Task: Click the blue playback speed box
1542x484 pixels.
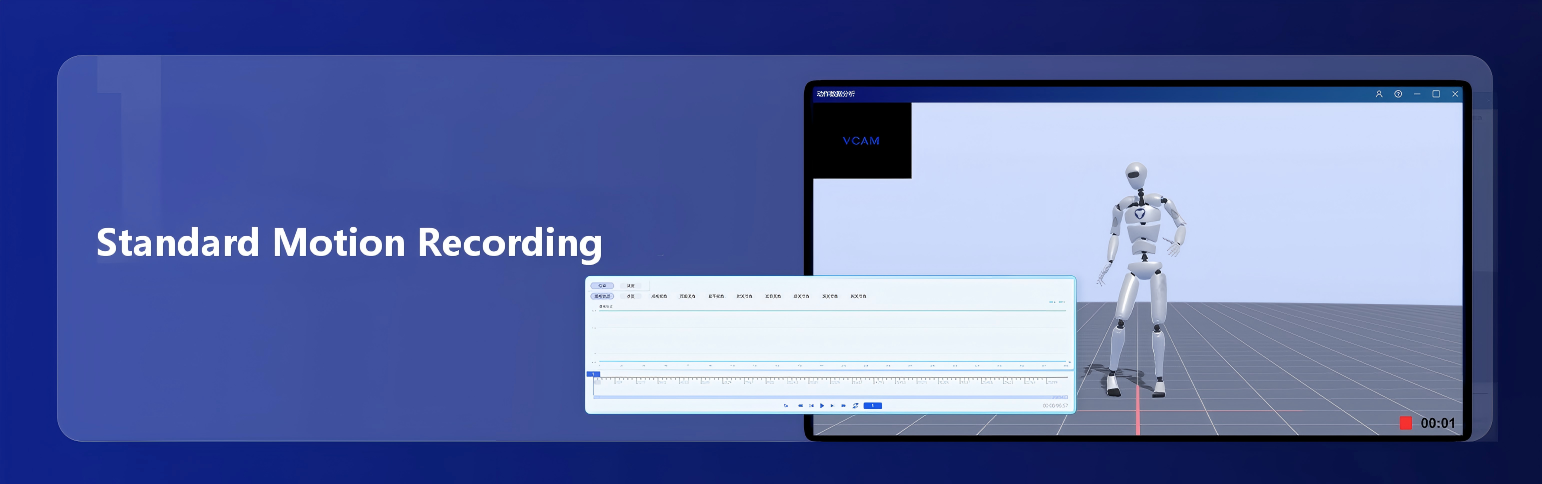Action: (x=872, y=405)
